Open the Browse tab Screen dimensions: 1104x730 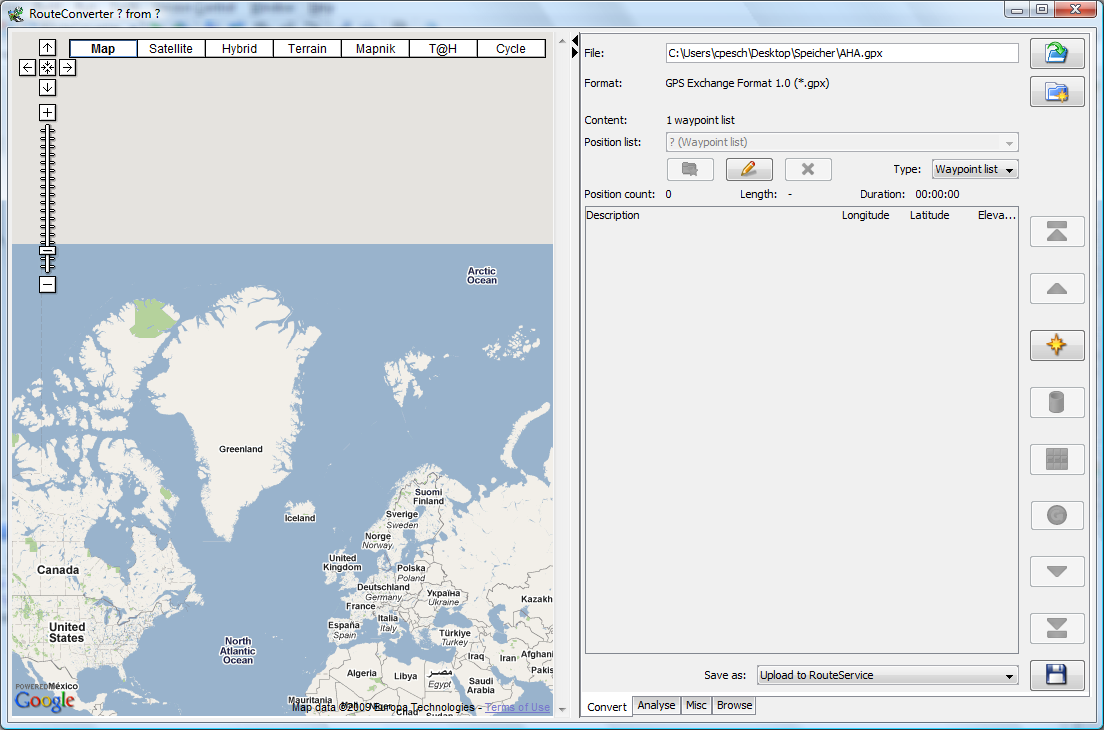click(x=734, y=705)
